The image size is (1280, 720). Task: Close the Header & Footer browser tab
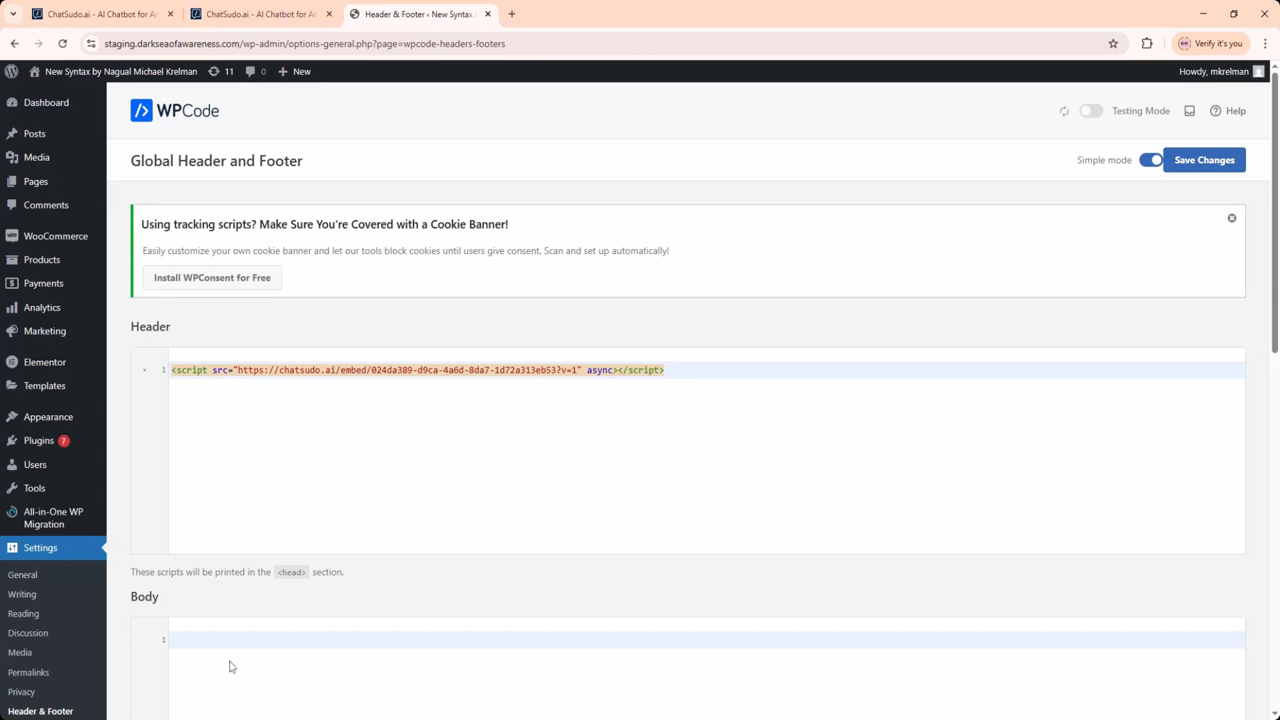[x=488, y=14]
